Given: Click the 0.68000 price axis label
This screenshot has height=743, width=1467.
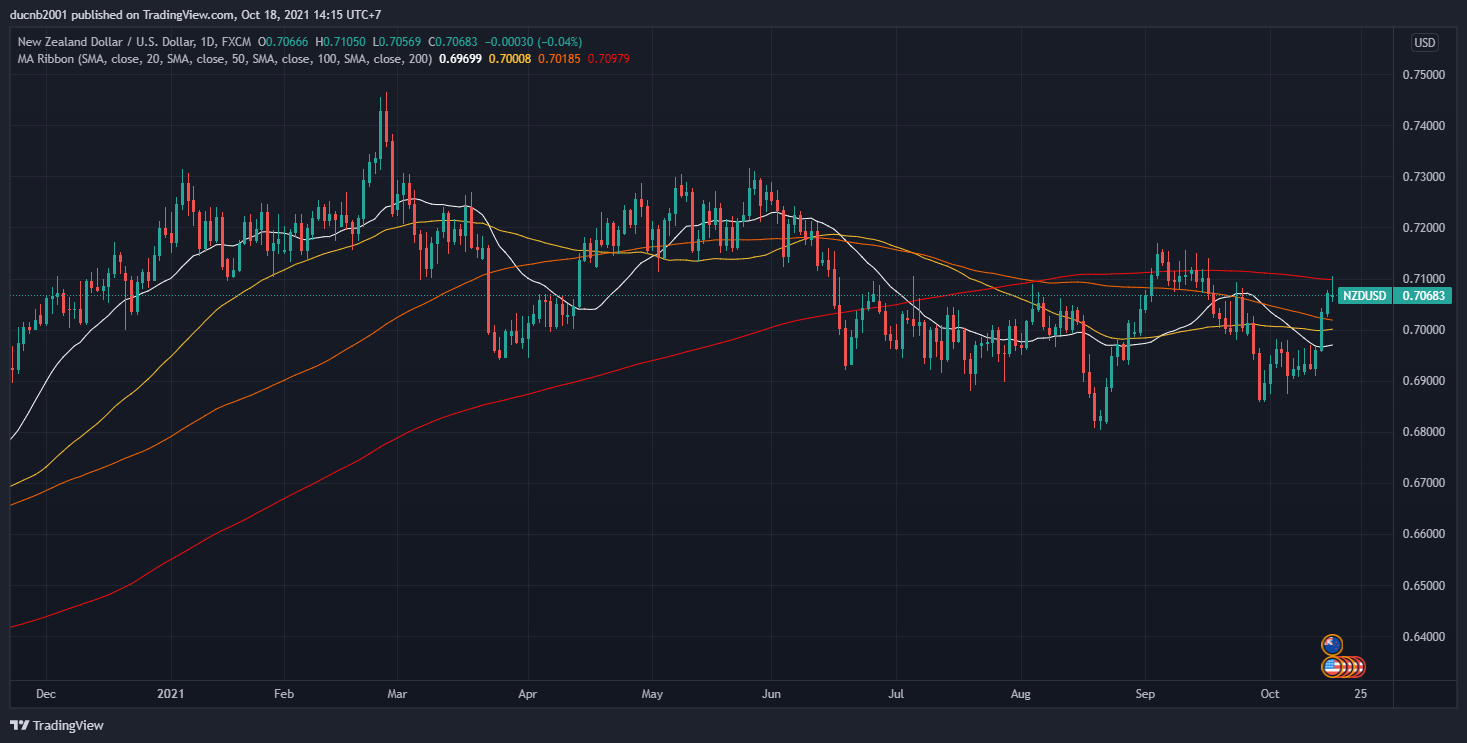Looking at the screenshot, I should (1423, 432).
